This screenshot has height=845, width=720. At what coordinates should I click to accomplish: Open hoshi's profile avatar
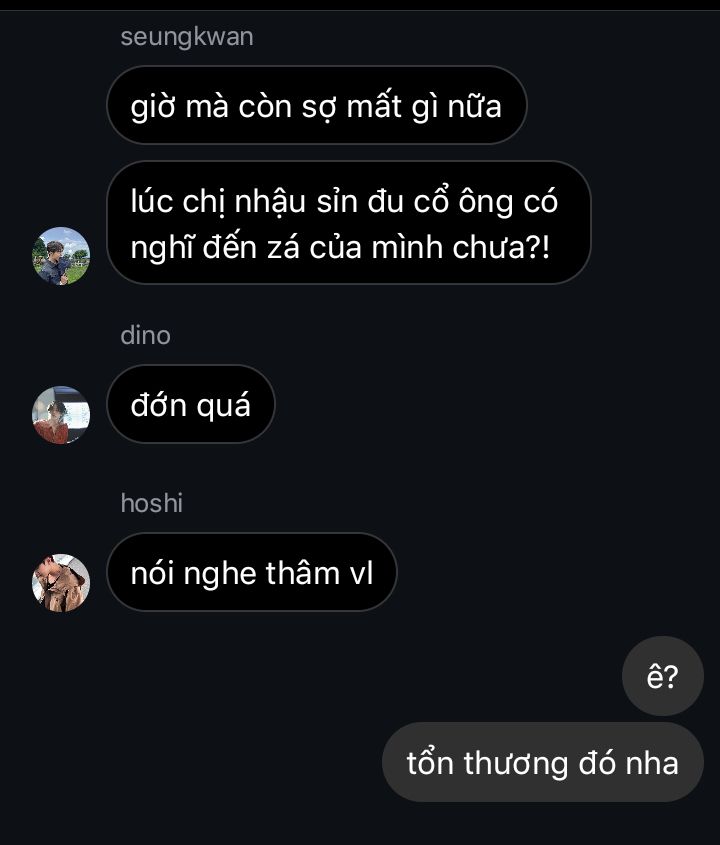[61, 583]
